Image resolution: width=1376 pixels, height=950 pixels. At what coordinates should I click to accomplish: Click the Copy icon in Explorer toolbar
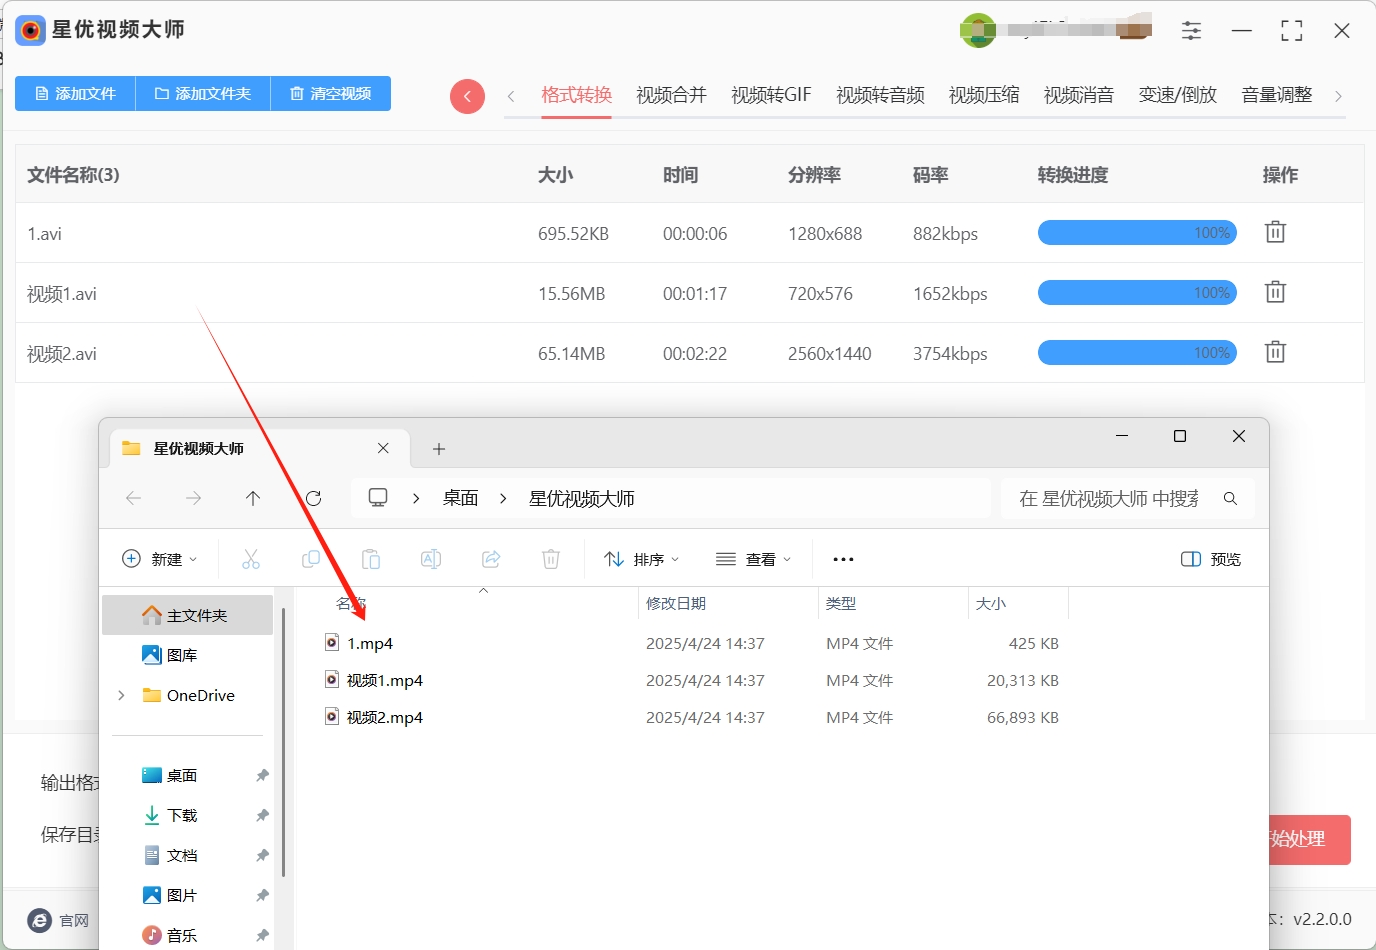pyautogui.click(x=311, y=559)
